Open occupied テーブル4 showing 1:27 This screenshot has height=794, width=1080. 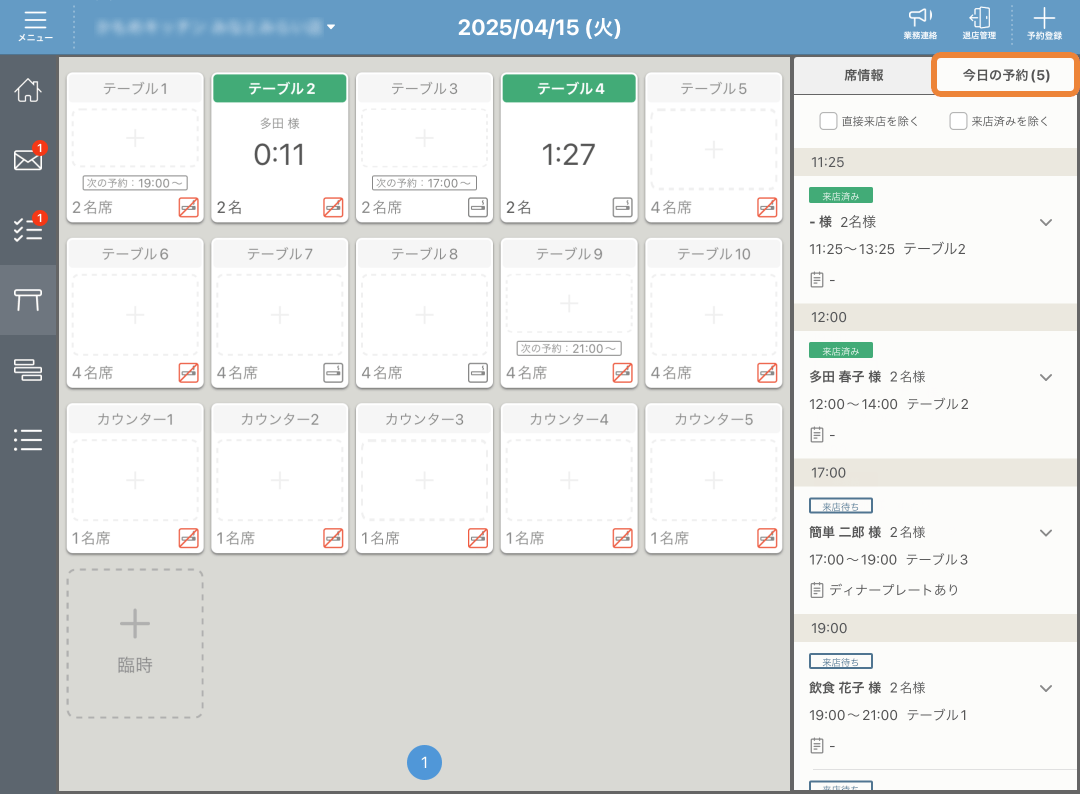pyautogui.click(x=569, y=147)
